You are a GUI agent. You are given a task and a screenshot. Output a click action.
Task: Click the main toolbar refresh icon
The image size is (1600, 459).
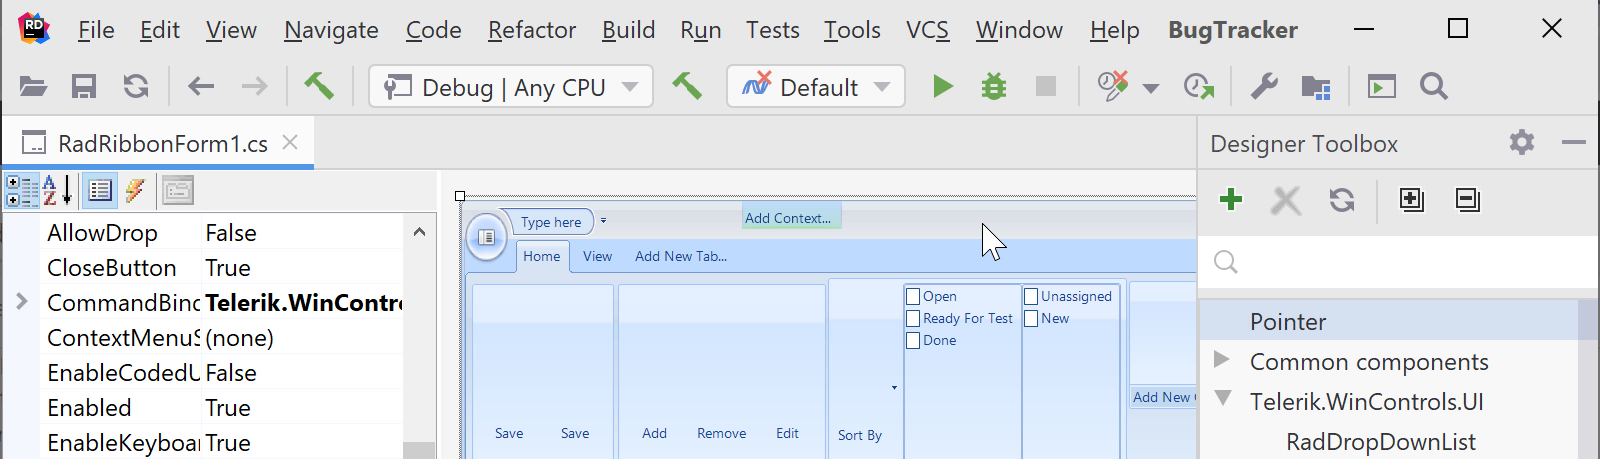coord(136,87)
